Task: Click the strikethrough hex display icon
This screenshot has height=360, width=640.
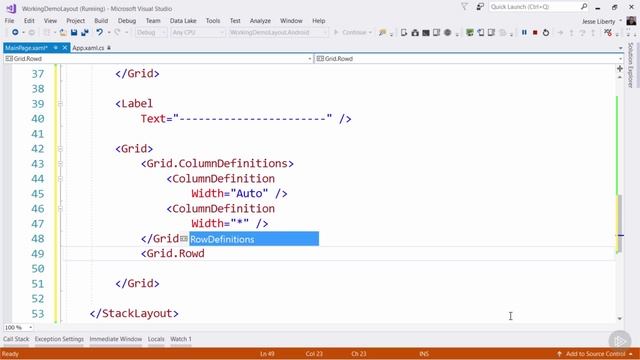Action: point(608,32)
